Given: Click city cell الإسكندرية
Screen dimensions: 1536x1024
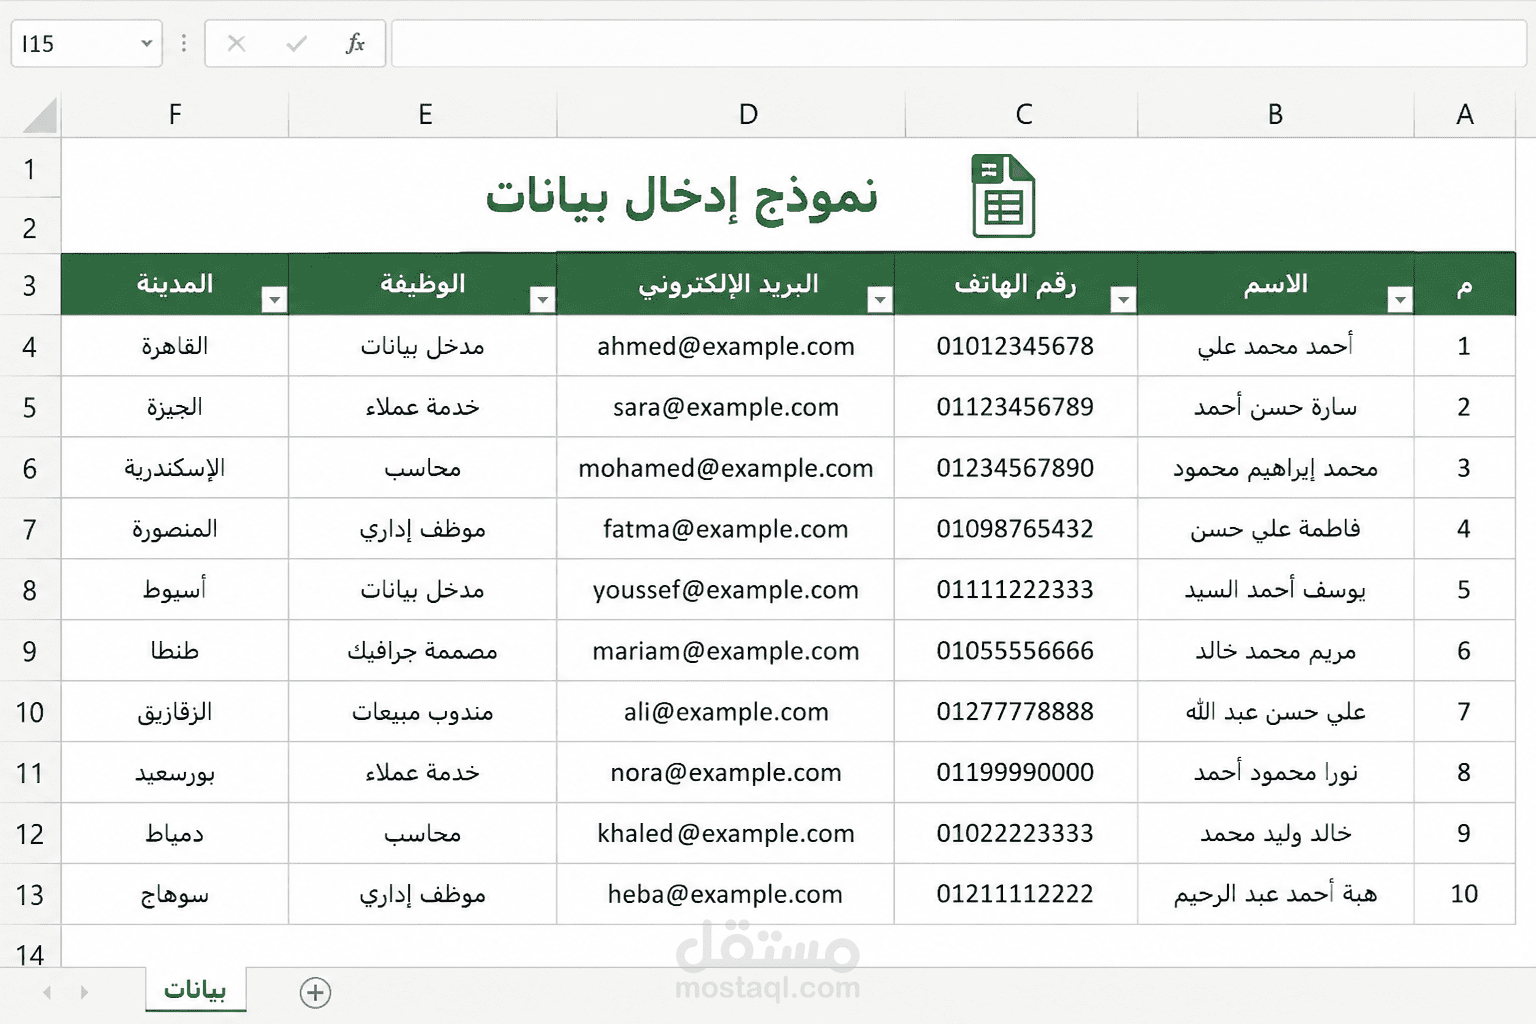Looking at the screenshot, I should coord(175,468).
